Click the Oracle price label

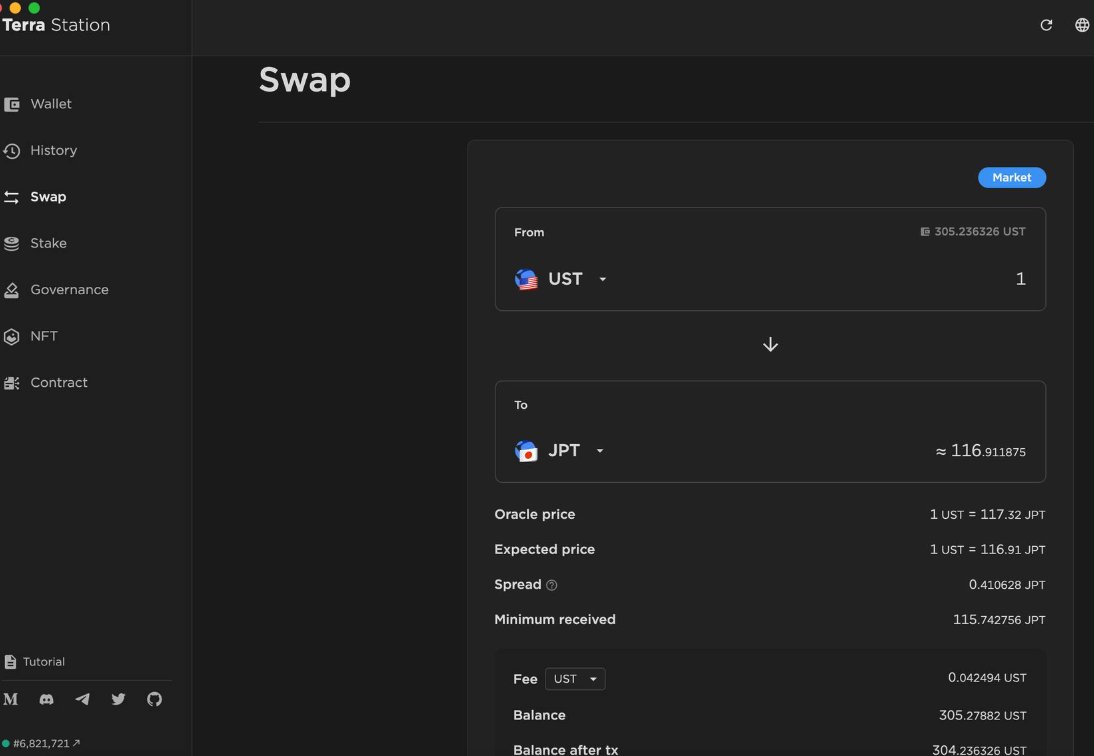point(535,515)
